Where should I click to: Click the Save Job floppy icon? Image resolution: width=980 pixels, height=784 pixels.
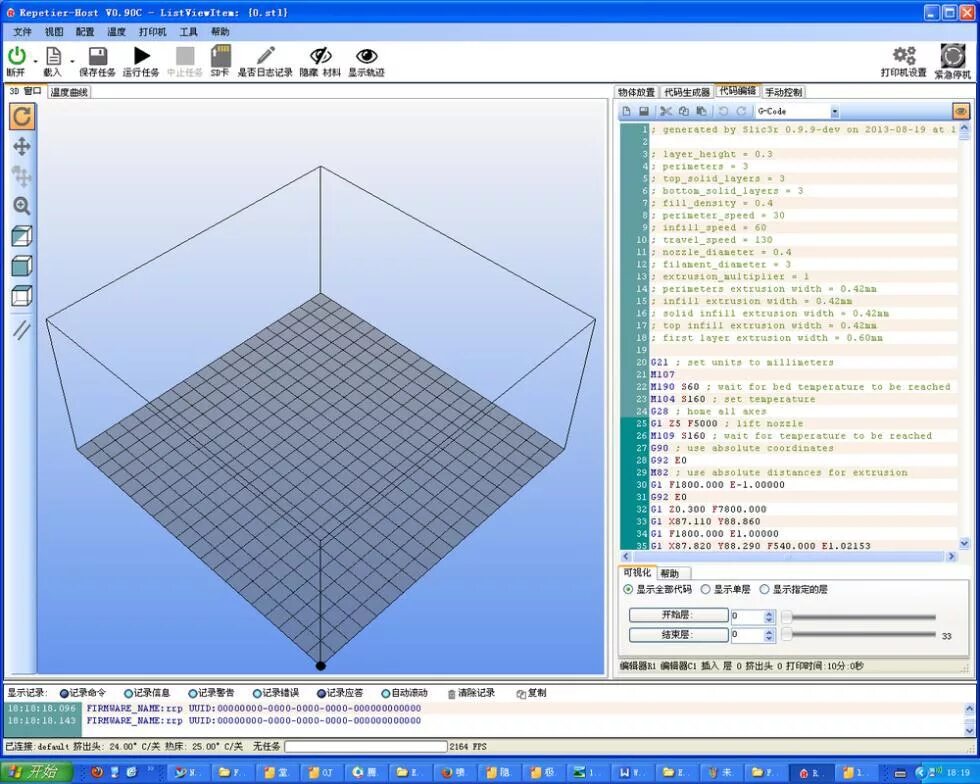tap(98, 56)
